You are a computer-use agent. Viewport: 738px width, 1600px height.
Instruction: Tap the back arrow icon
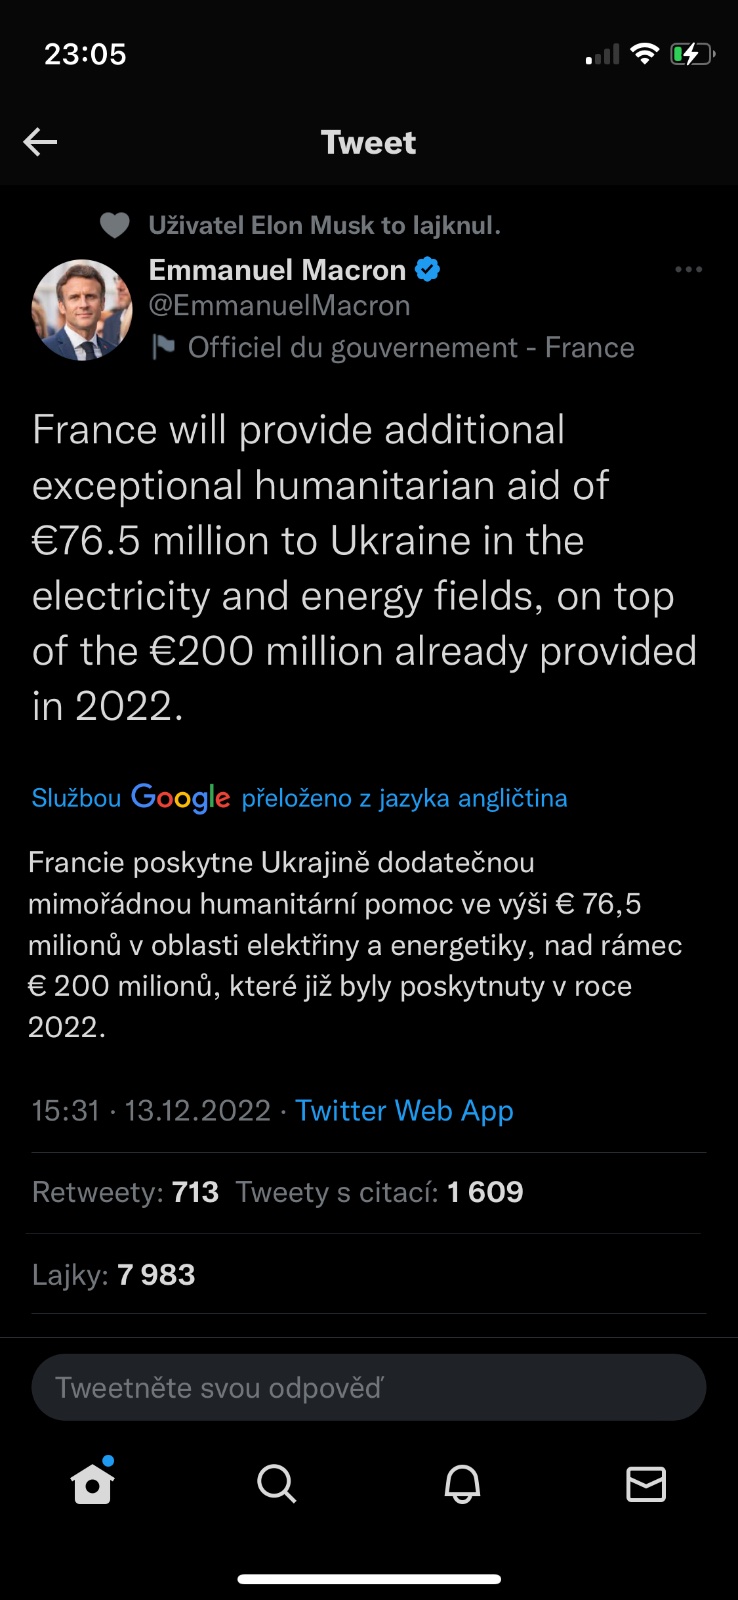[40, 142]
